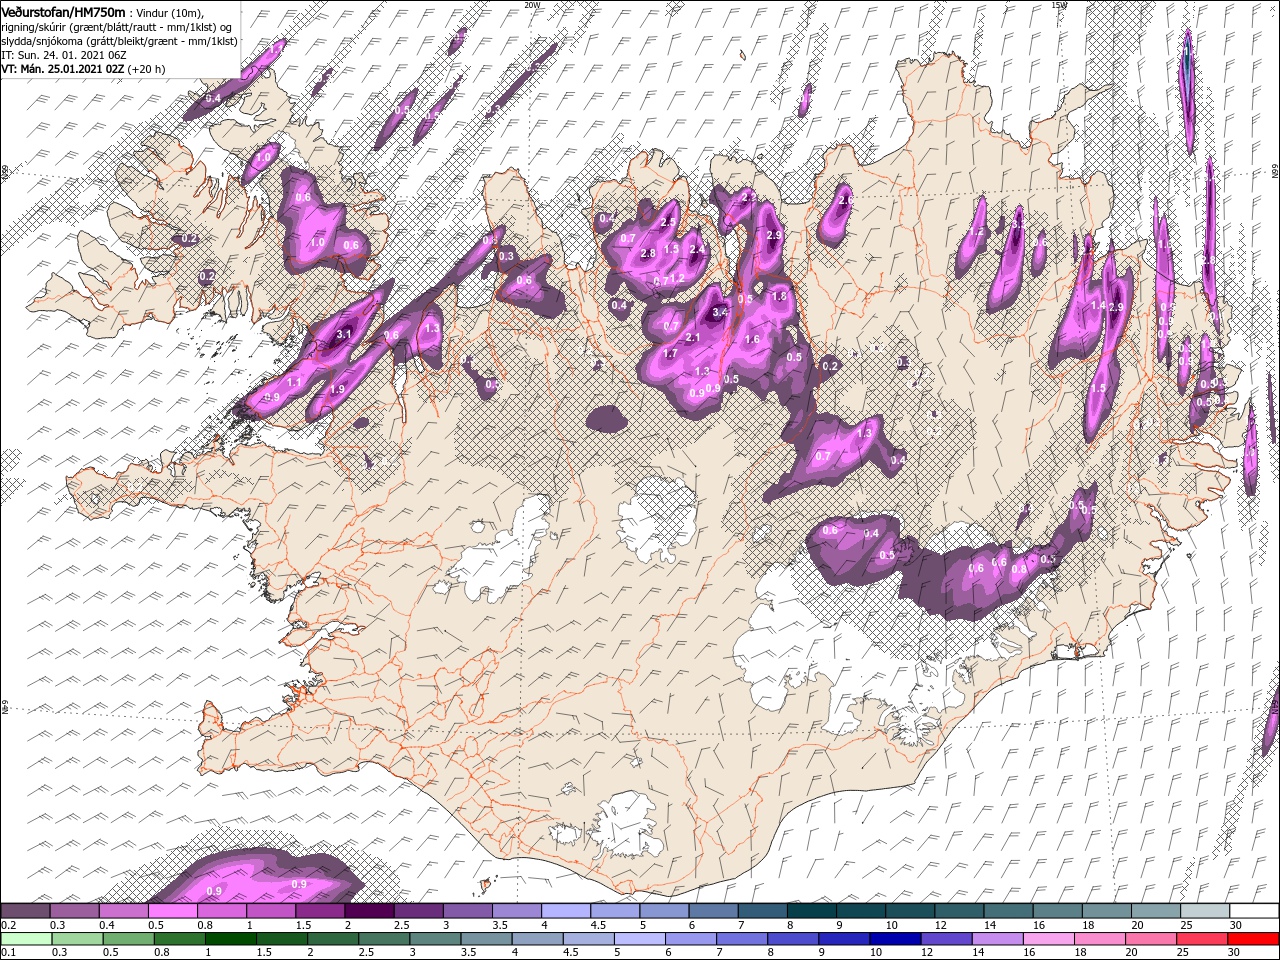This screenshot has width=1280, height=960.
Task: Click the 'Vindur (10m)' label in header
Action: [x=168, y=12]
